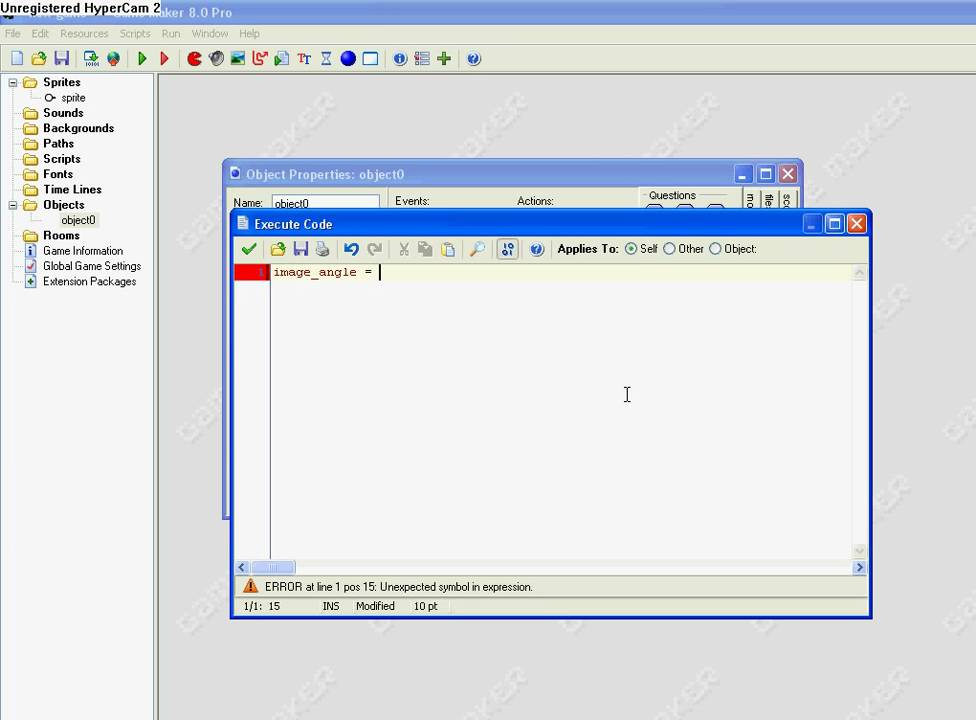Image resolution: width=976 pixels, height=720 pixels.
Task: Click code editor left scroll arrow
Action: coord(242,568)
